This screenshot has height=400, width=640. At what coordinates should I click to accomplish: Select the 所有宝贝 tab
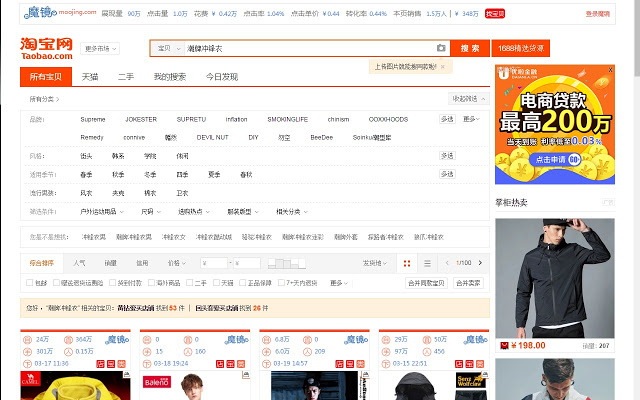click(x=46, y=77)
